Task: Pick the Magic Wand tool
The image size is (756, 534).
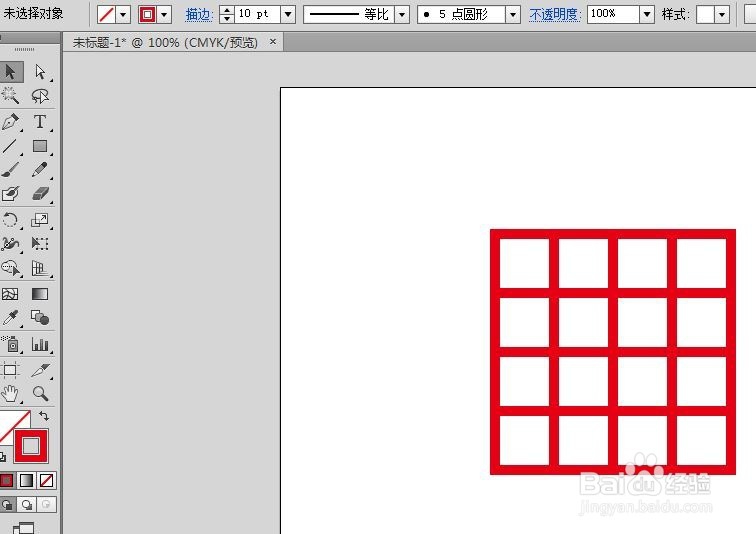Action: (x=11, y=96)
